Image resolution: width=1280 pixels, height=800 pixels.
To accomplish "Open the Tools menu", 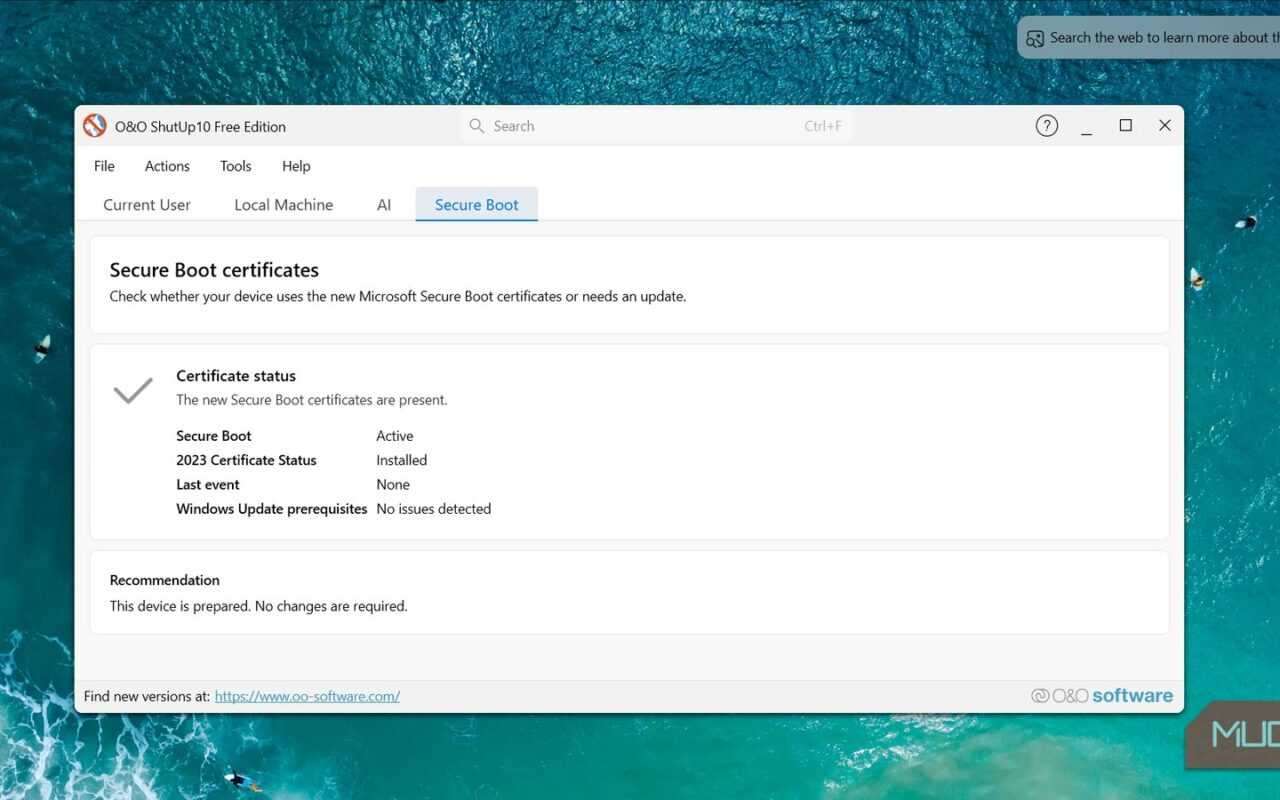I will click(236, 166).
